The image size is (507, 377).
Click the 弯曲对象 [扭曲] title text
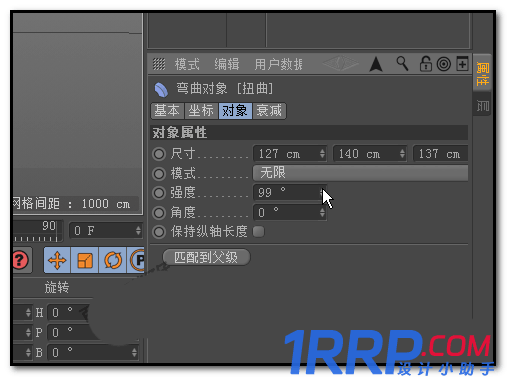pos(225,89)
